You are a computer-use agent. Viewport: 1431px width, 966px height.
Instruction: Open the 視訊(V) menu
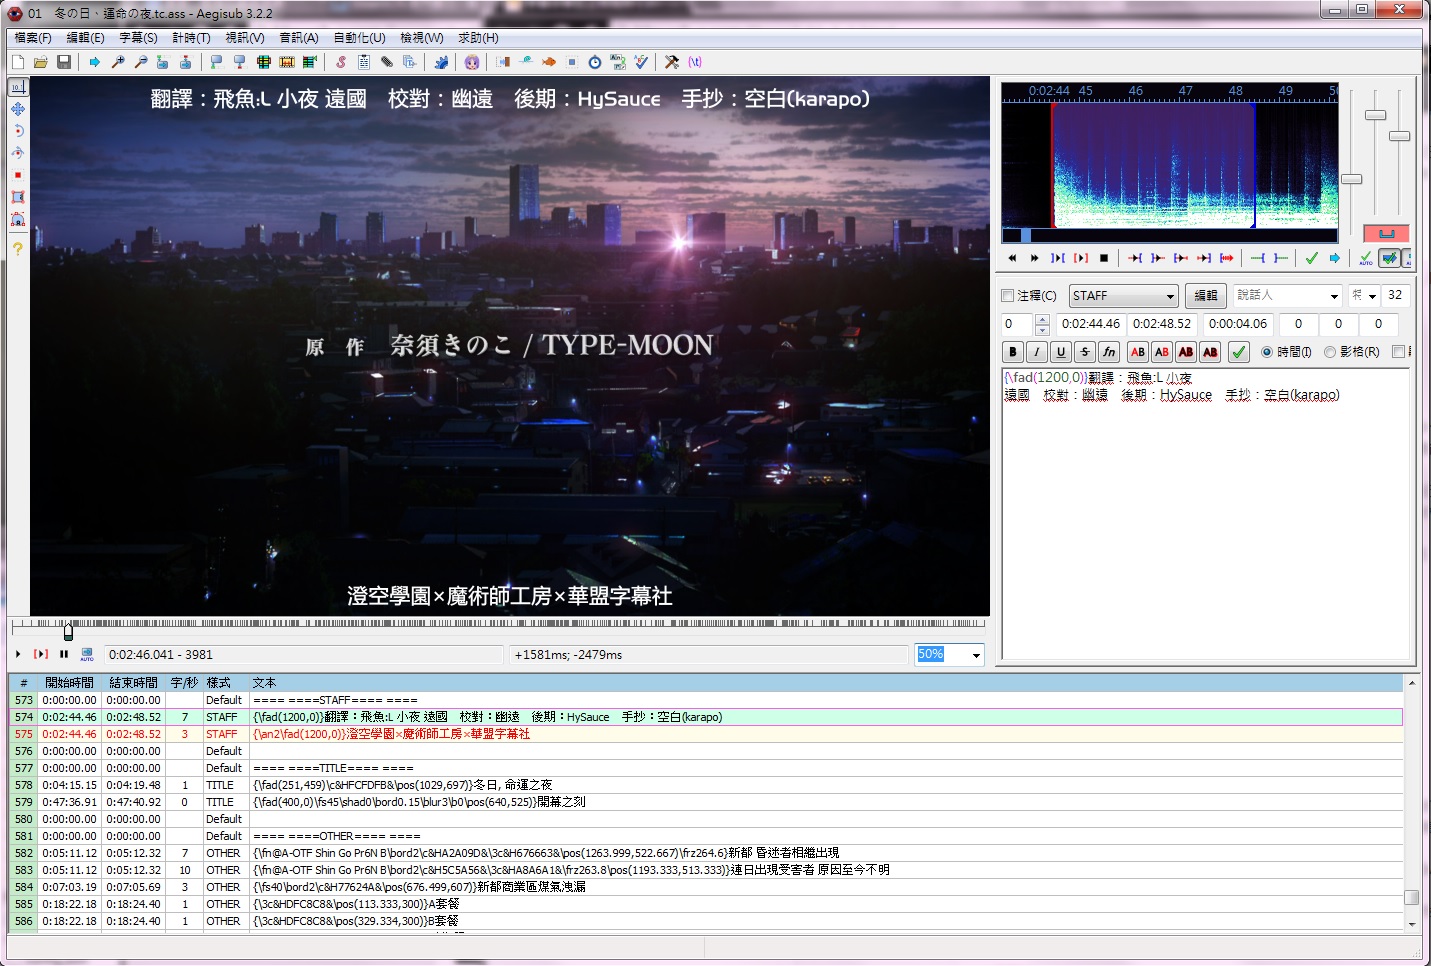click(245, 38)
